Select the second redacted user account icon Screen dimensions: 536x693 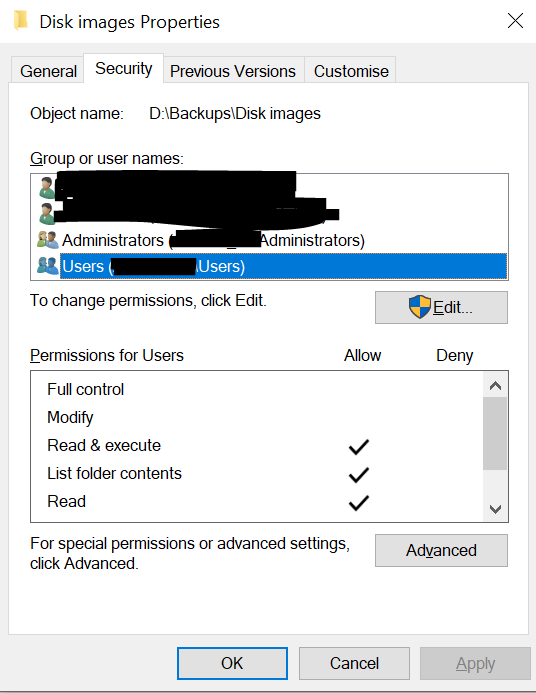(x=47, y=214)
